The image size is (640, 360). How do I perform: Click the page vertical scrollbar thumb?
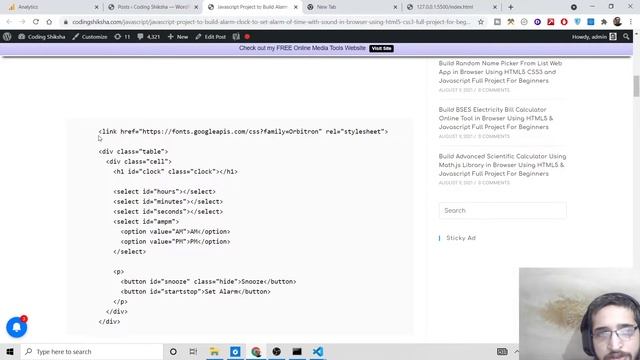click(636, 86)
